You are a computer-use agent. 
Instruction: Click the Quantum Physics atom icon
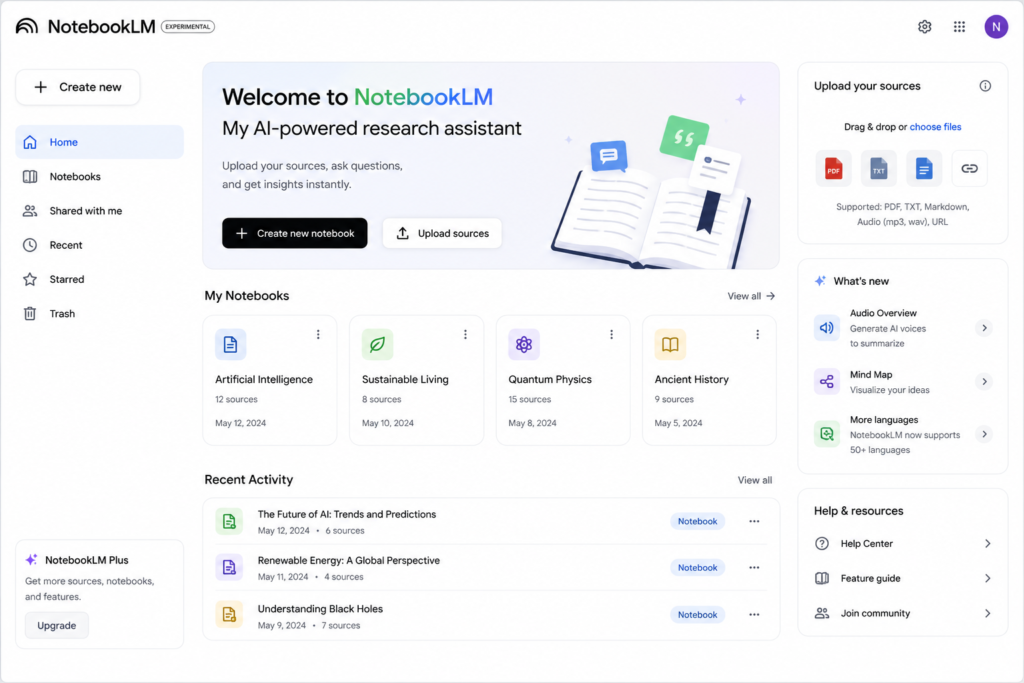524,344
